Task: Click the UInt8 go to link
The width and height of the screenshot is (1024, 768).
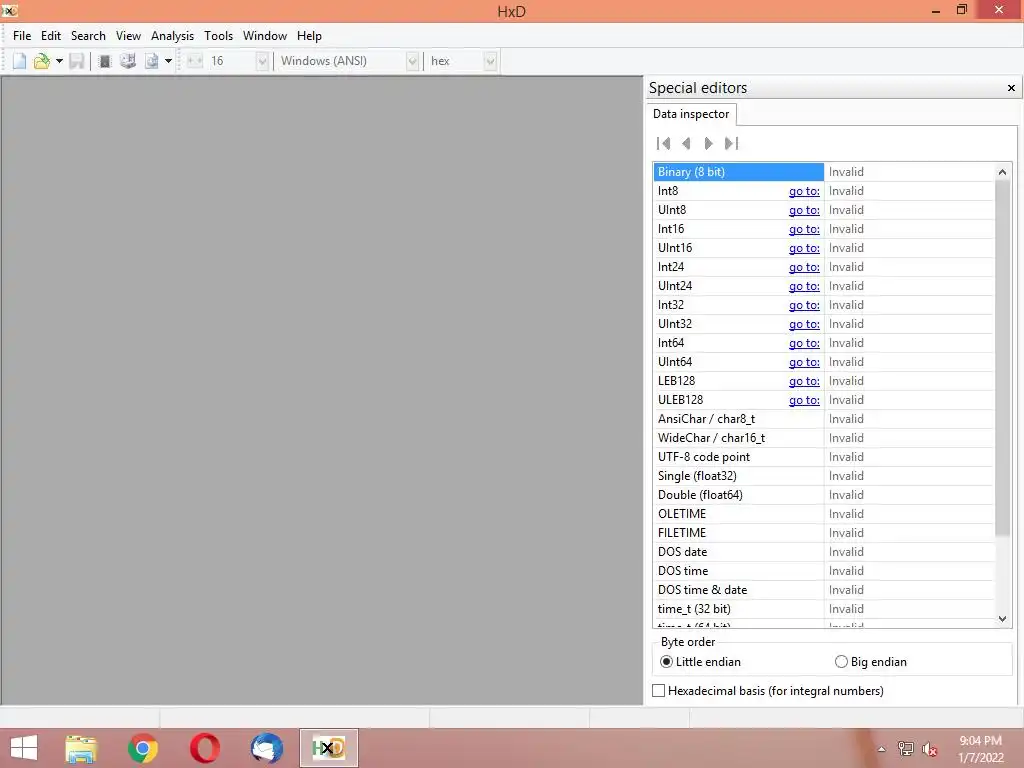Action: click(x=804, y=210)
